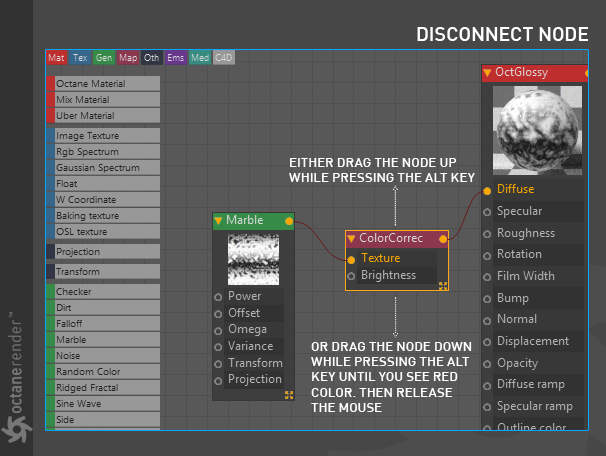Click the Marble node output port
Image resolution: width=606 pixels, height=456 pixels.
(289, 221)
